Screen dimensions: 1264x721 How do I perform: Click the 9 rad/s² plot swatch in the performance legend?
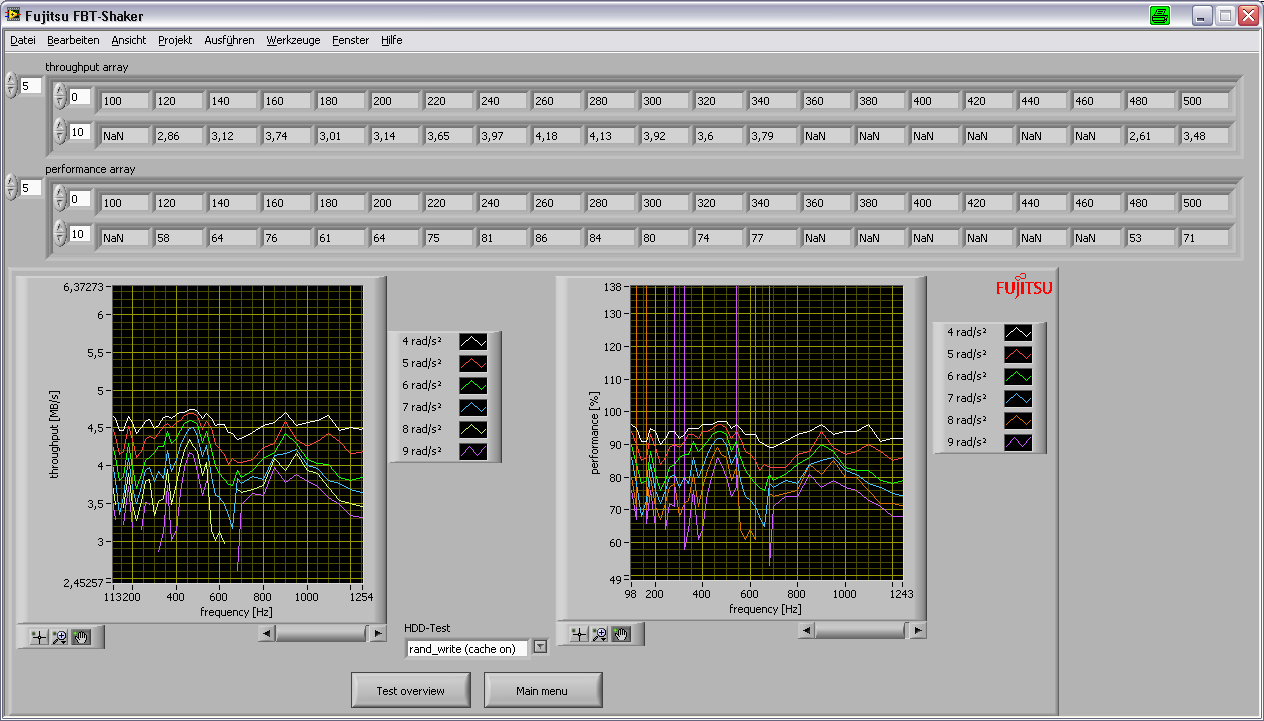pos(1018,442)
